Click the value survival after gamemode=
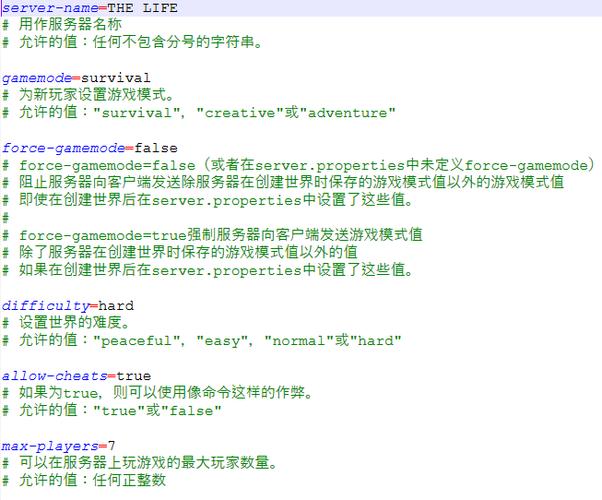The image size is (602, 500). pyautogui.click(x=115, y=78)
